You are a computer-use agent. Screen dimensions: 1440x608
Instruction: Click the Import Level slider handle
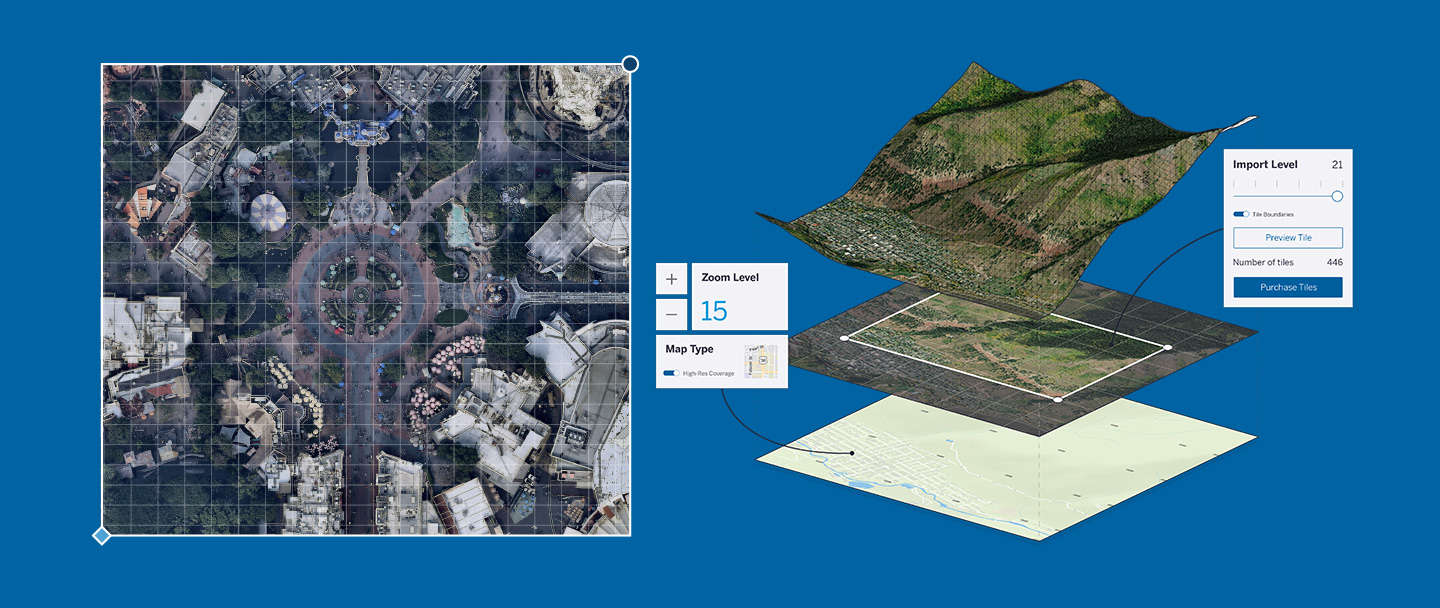[1337, 196]
